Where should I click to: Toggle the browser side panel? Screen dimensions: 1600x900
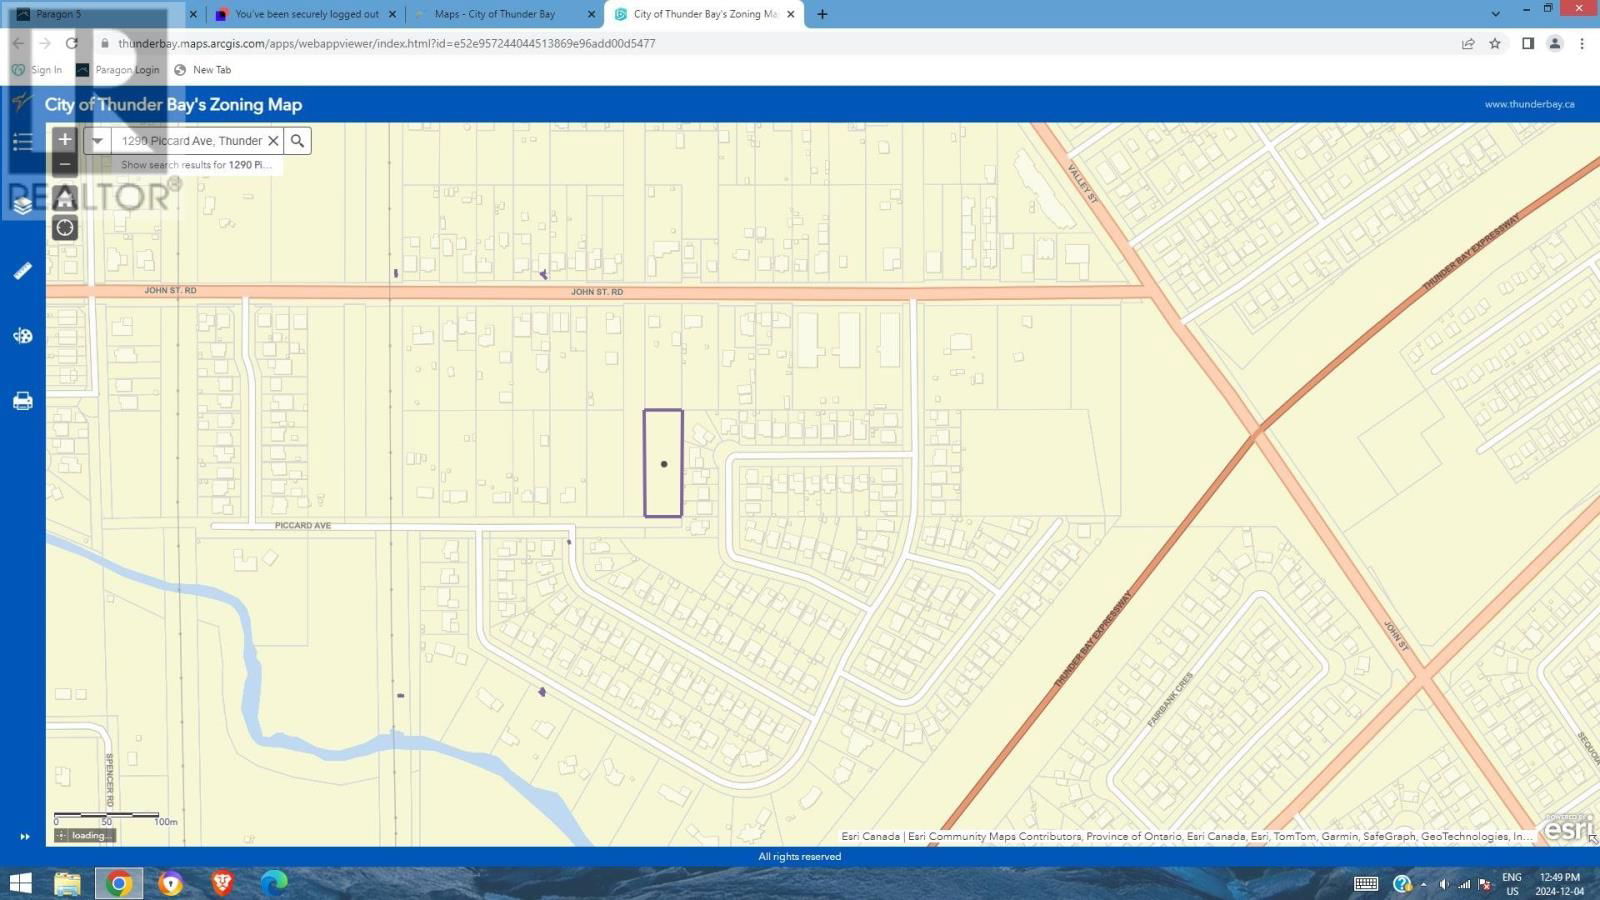pos(1527,43)
